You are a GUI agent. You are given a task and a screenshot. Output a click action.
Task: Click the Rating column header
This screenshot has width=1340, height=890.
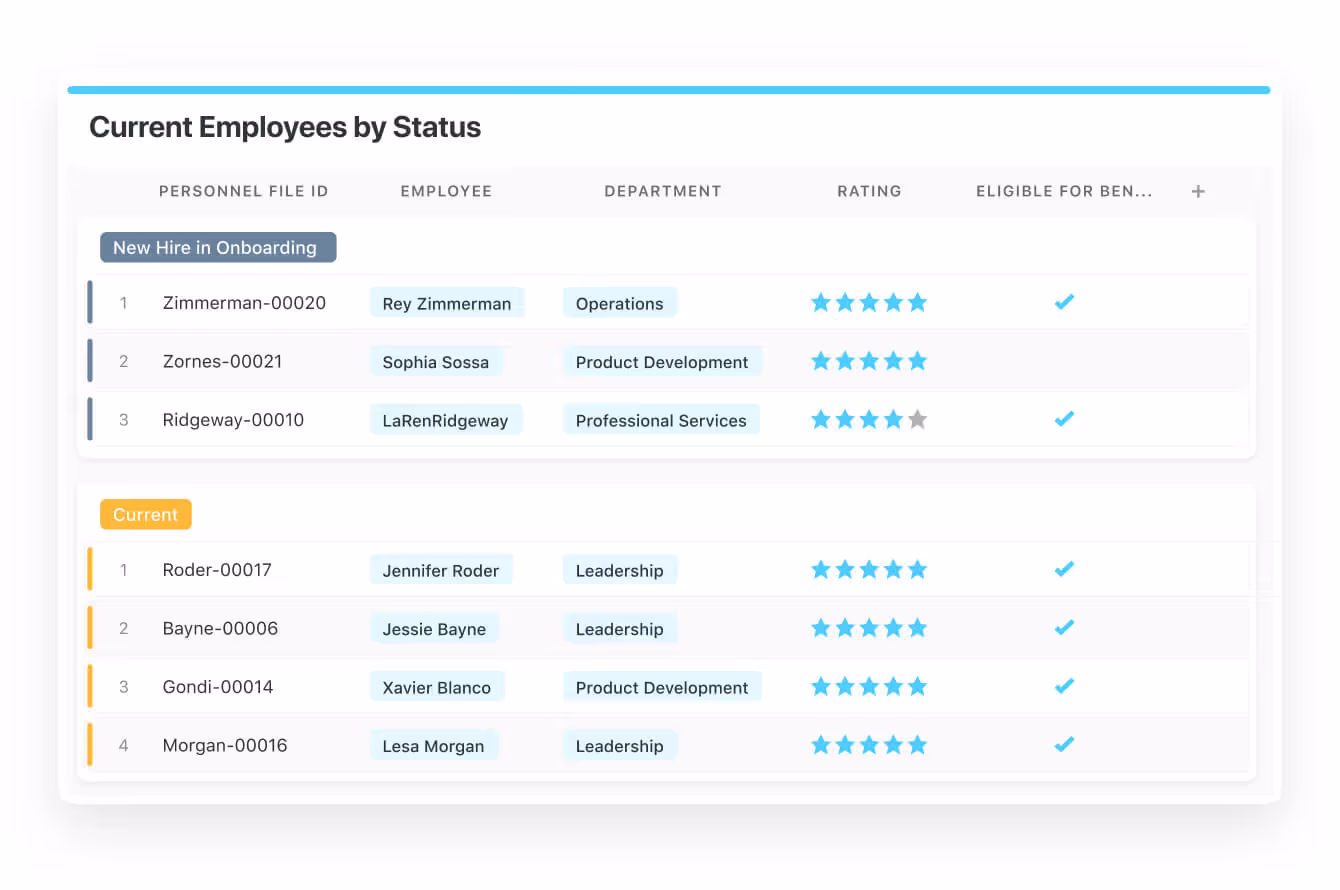pos(869,191)
